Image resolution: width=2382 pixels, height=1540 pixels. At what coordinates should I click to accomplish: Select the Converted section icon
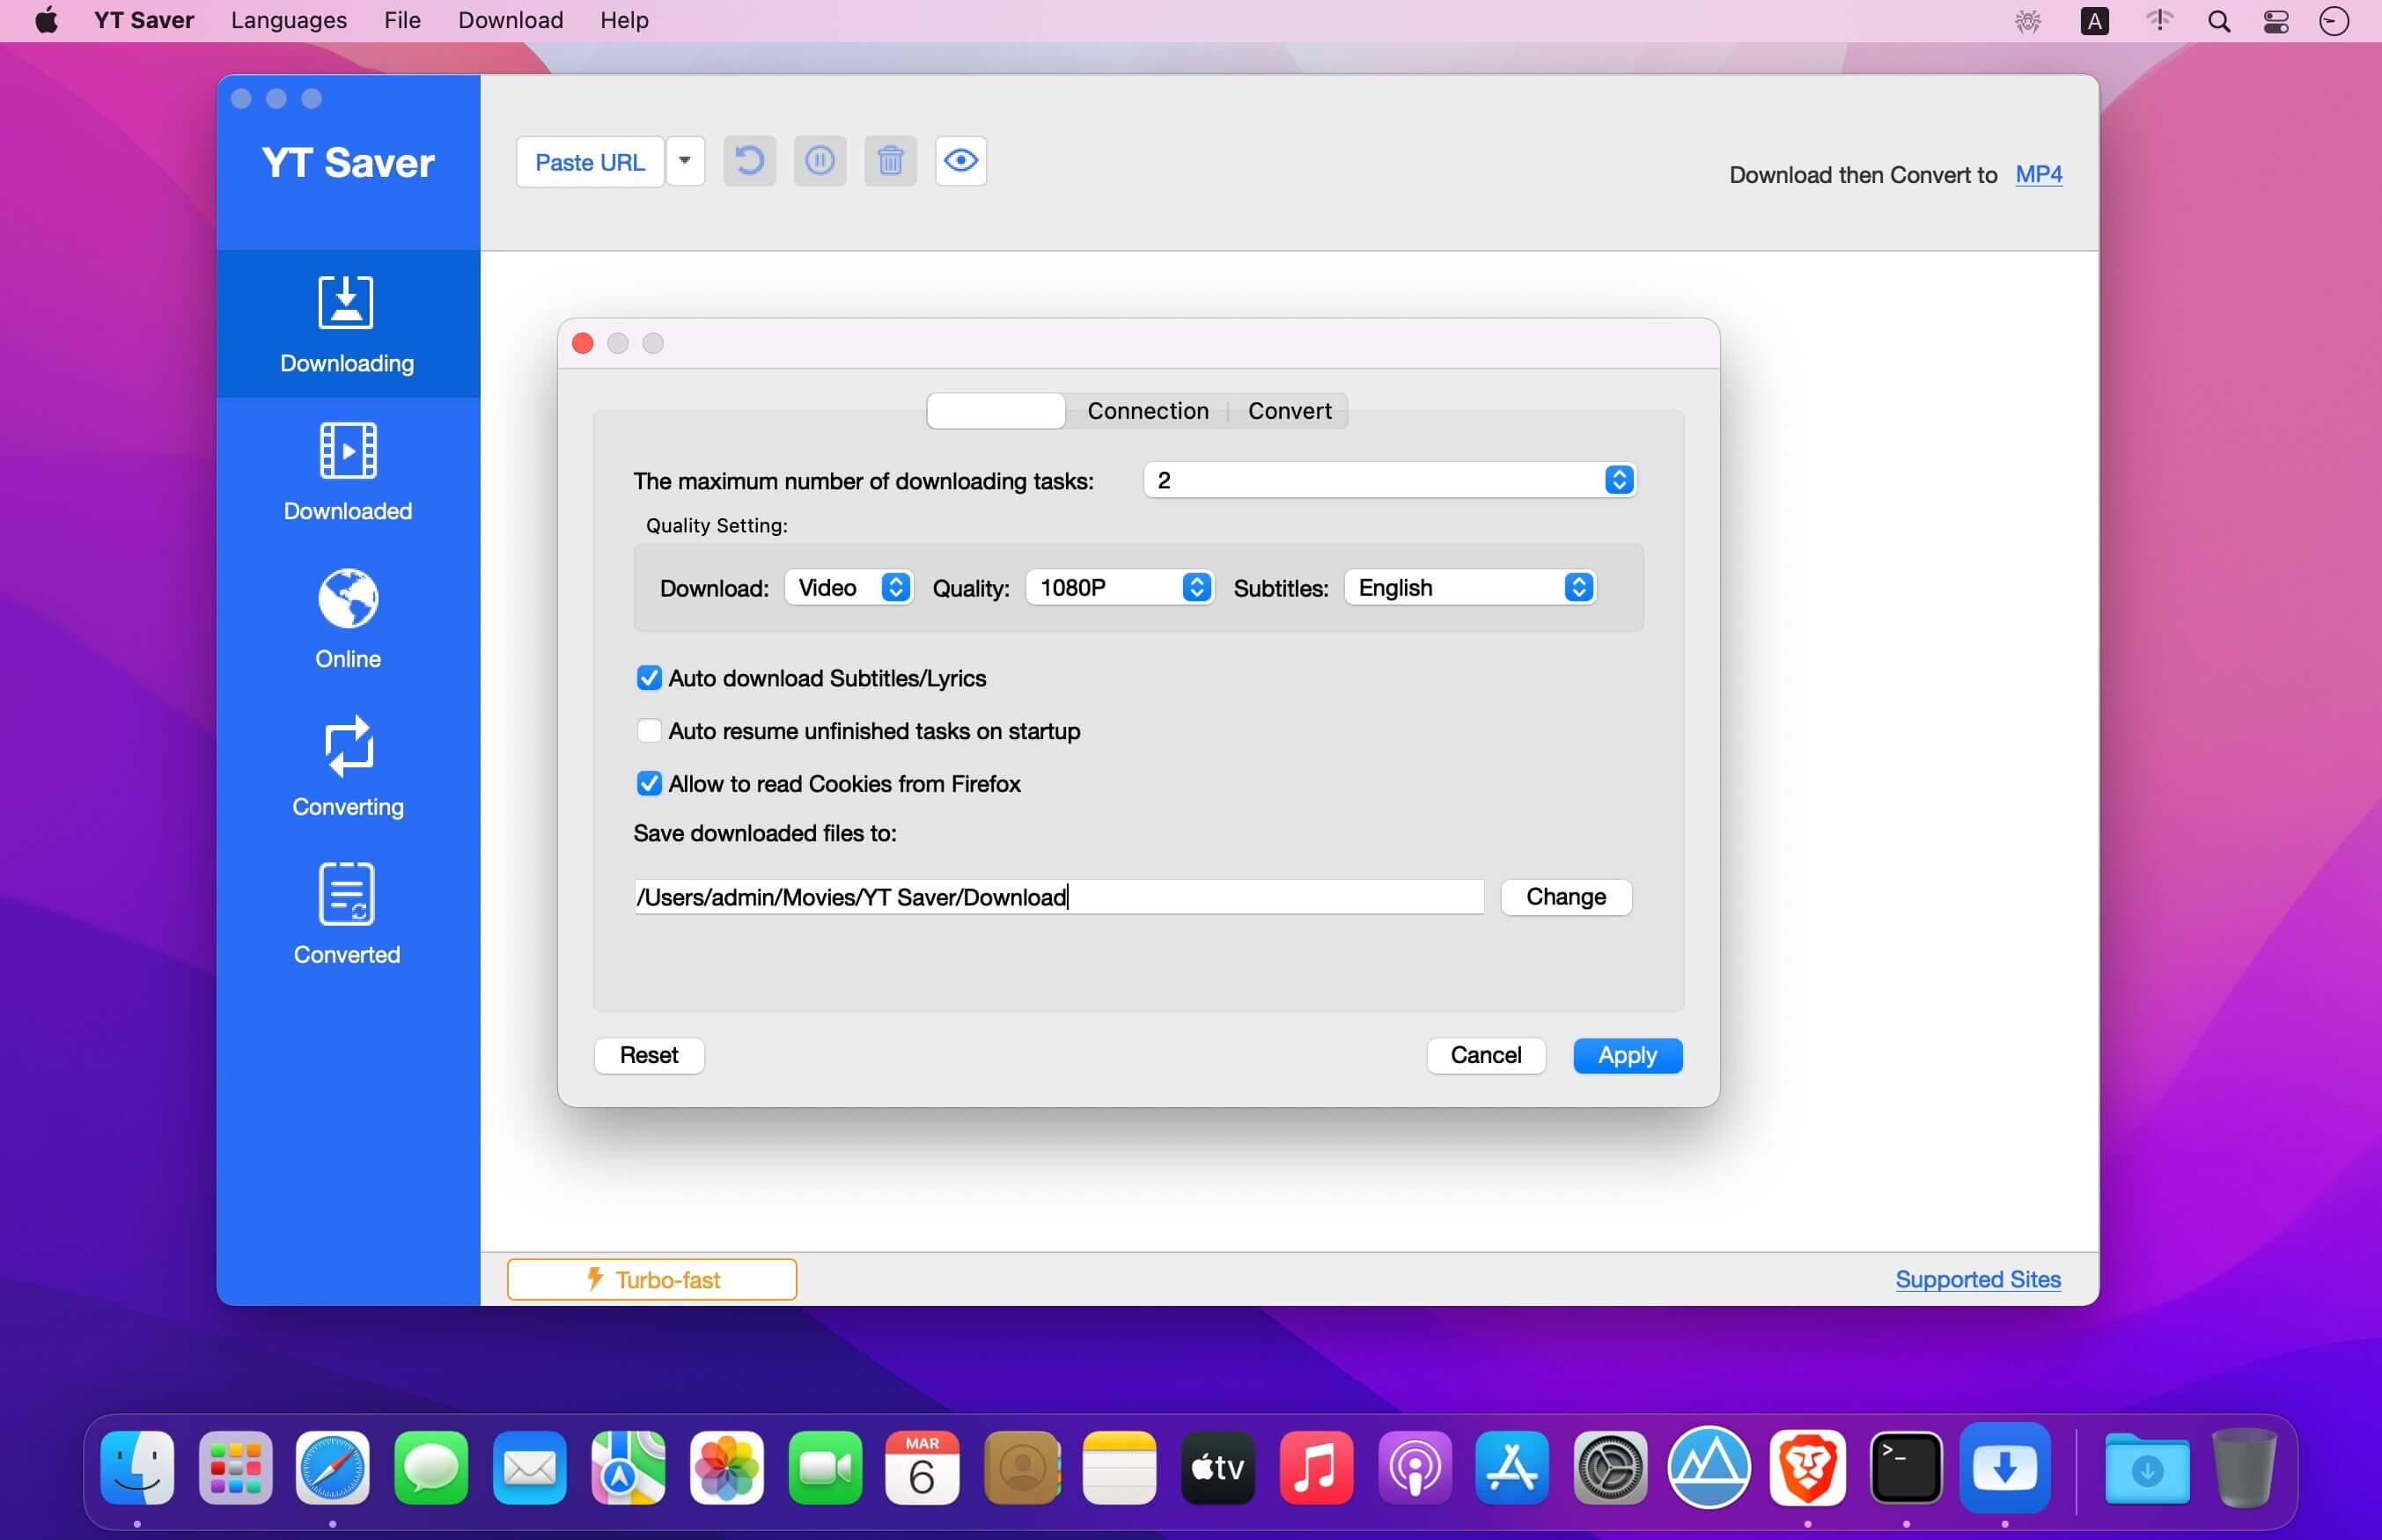point(345,896)
